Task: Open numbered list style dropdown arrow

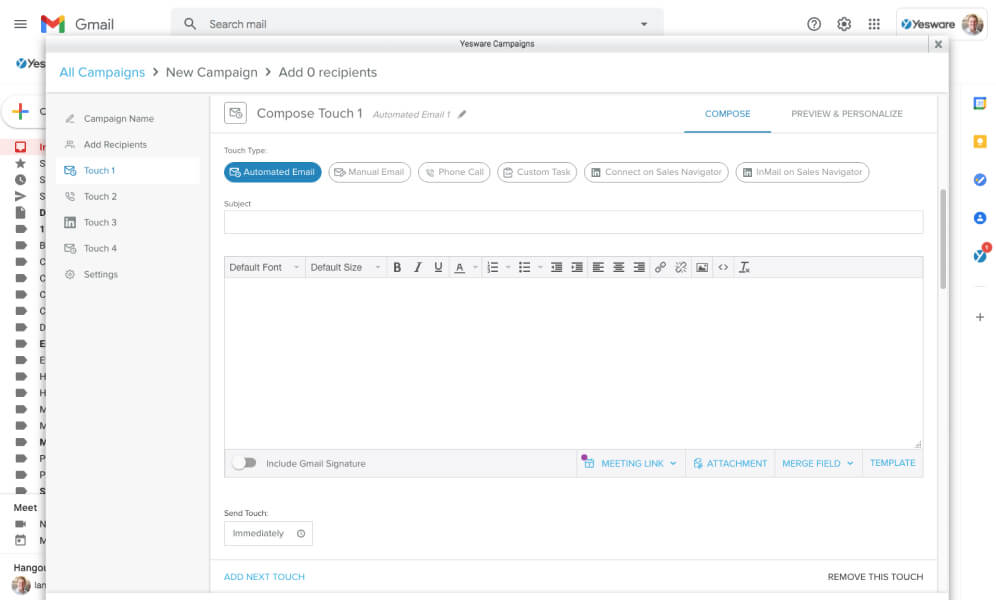Action: tap(508, 267)
